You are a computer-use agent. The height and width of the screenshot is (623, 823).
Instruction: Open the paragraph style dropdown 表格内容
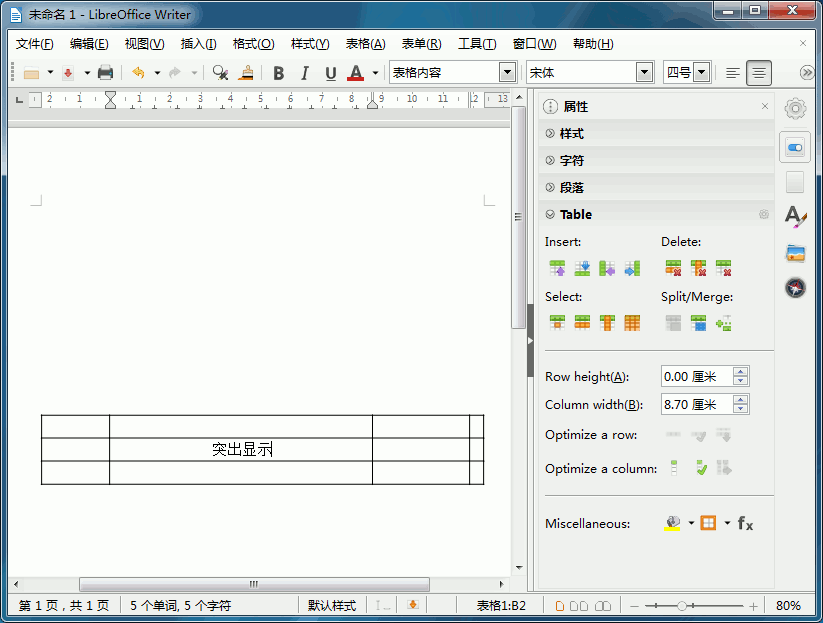point(507,73)
